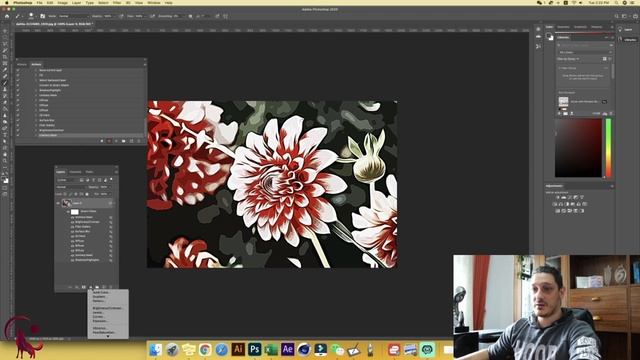Select the Crop tool
The image size is (640, 360).
click(5, 57)
